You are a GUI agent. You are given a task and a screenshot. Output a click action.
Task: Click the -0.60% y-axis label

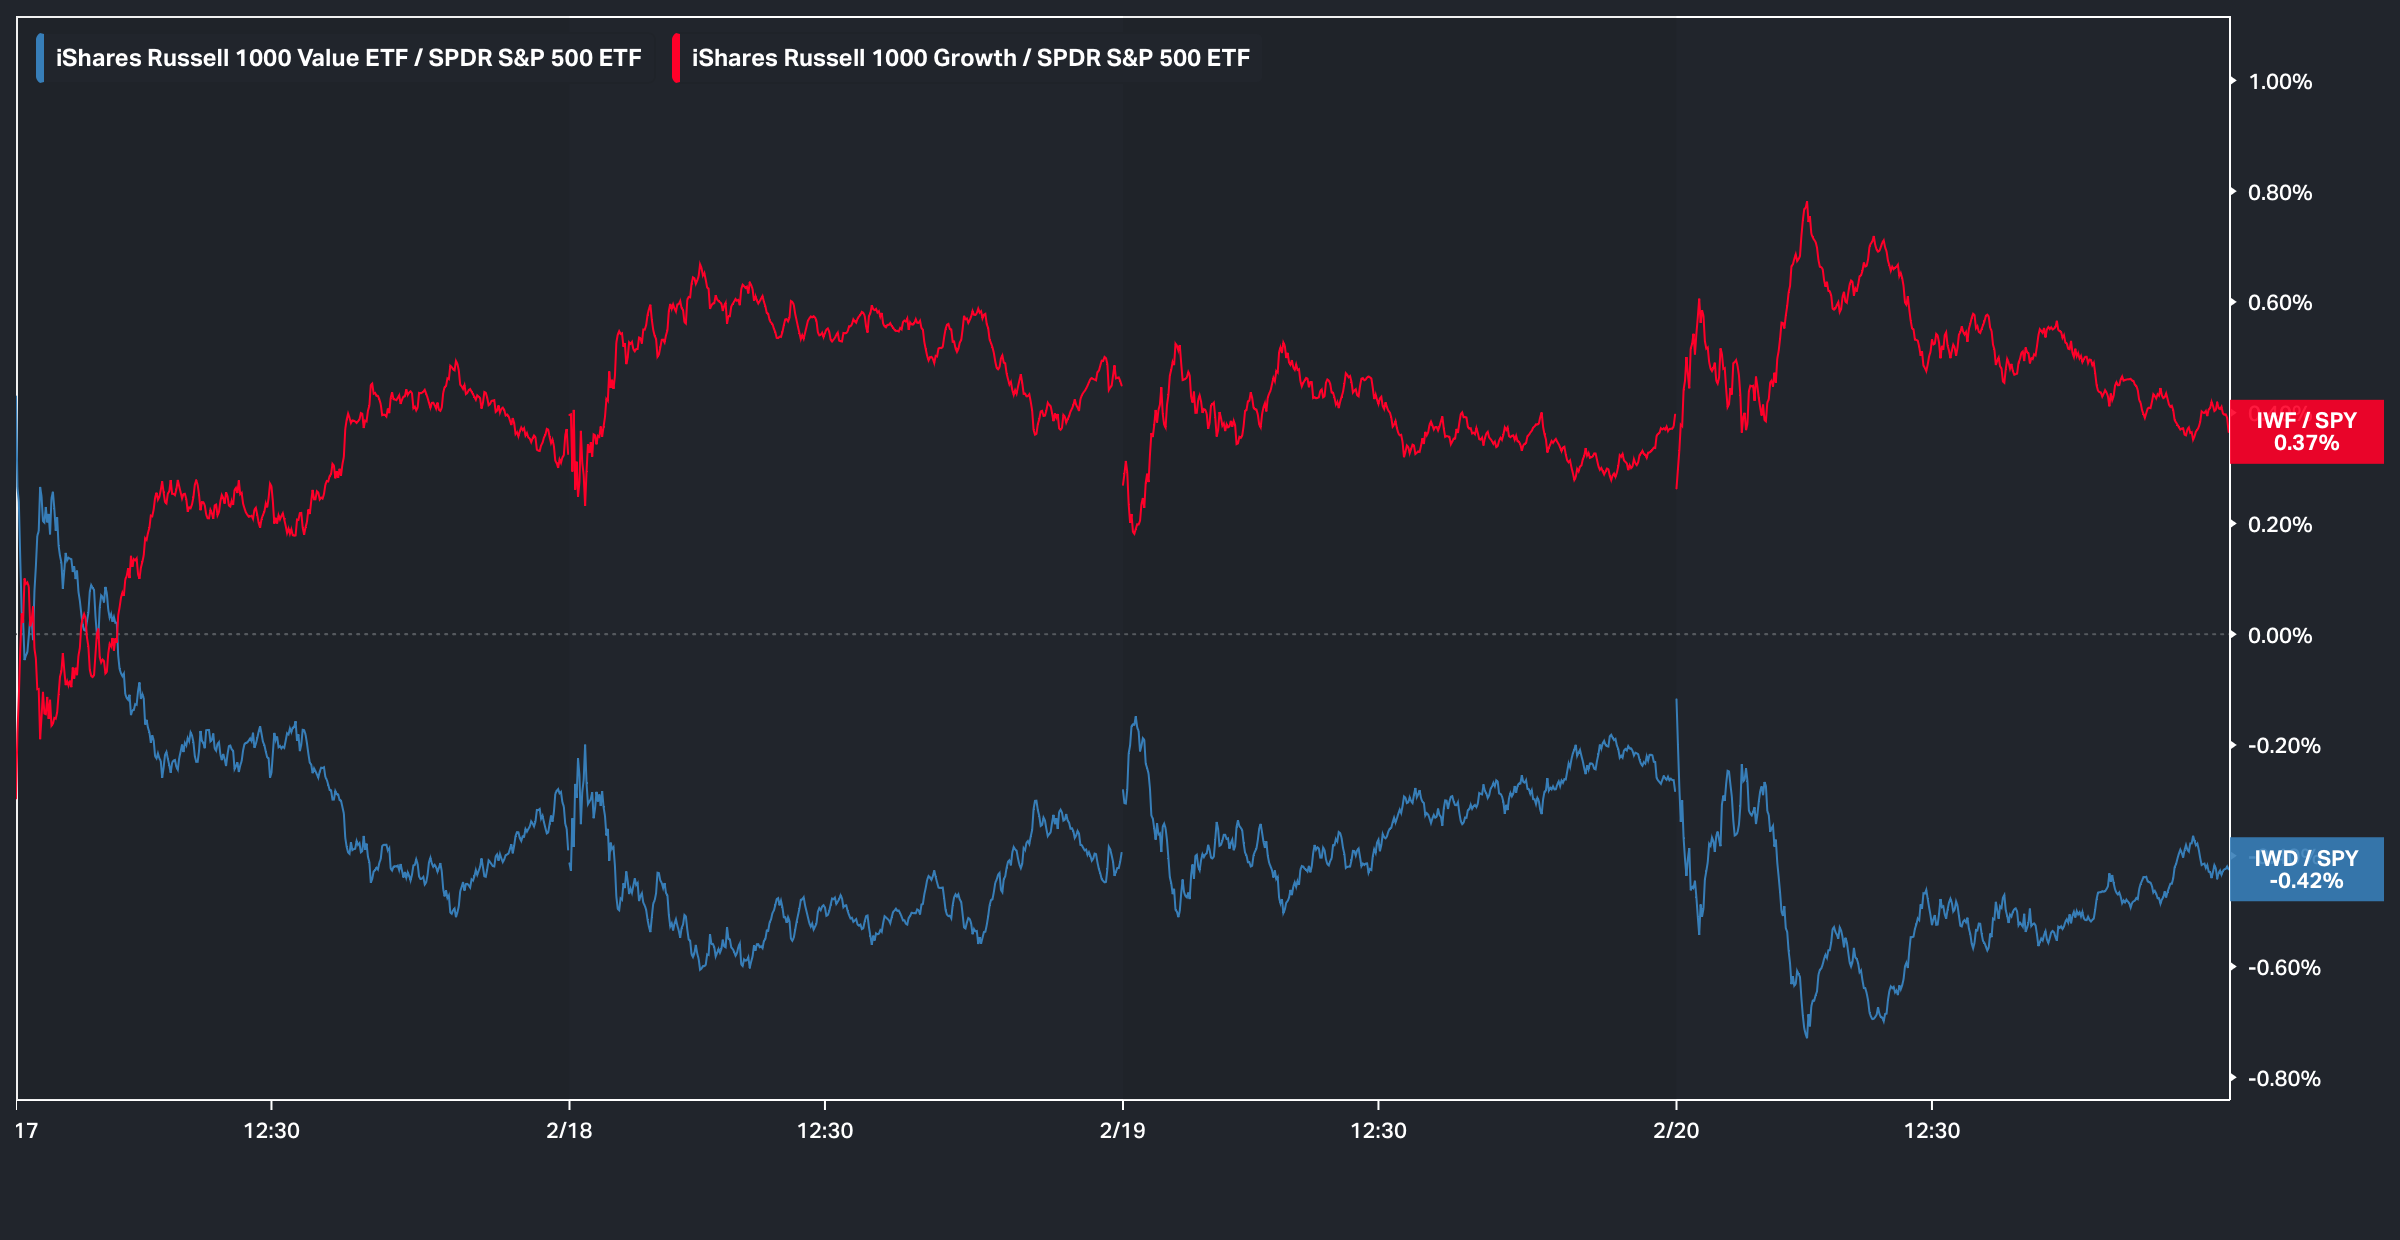click(x=2283, y=968)
